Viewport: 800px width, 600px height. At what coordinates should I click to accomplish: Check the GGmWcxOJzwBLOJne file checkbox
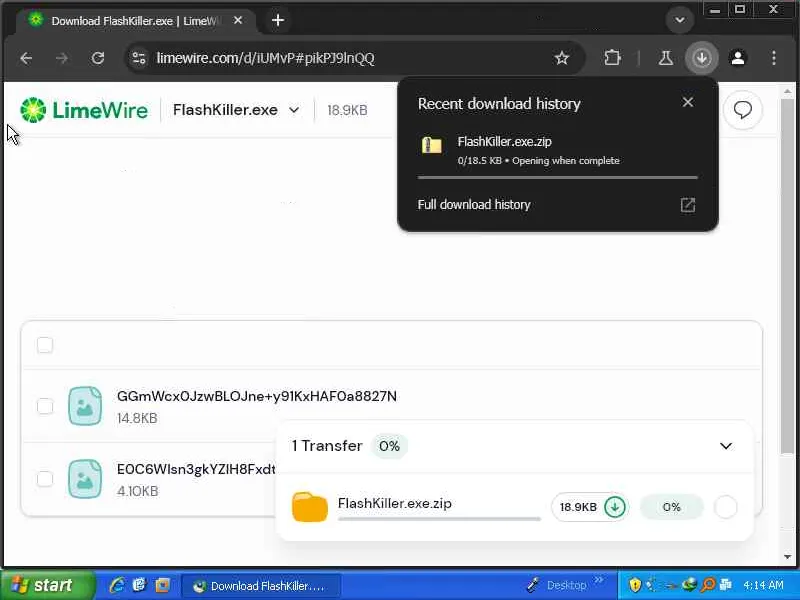point(45,407)
